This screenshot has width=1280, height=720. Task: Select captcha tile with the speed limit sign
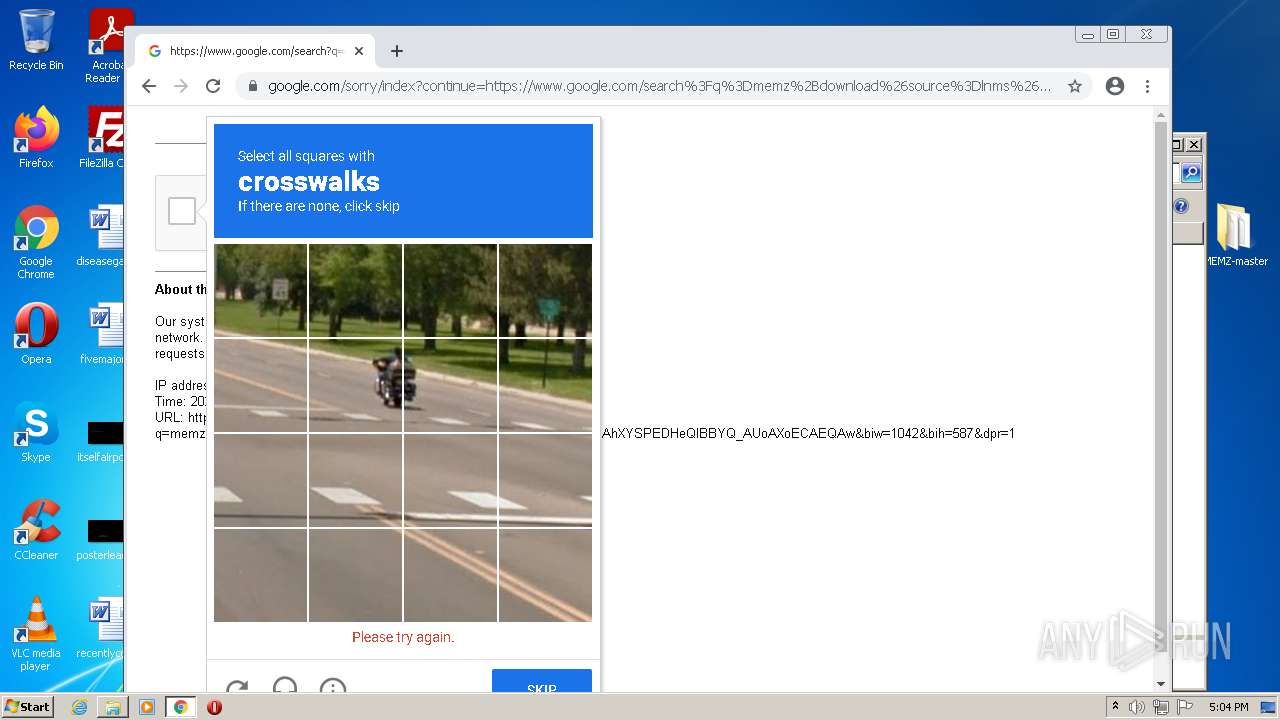coord(260,290)
